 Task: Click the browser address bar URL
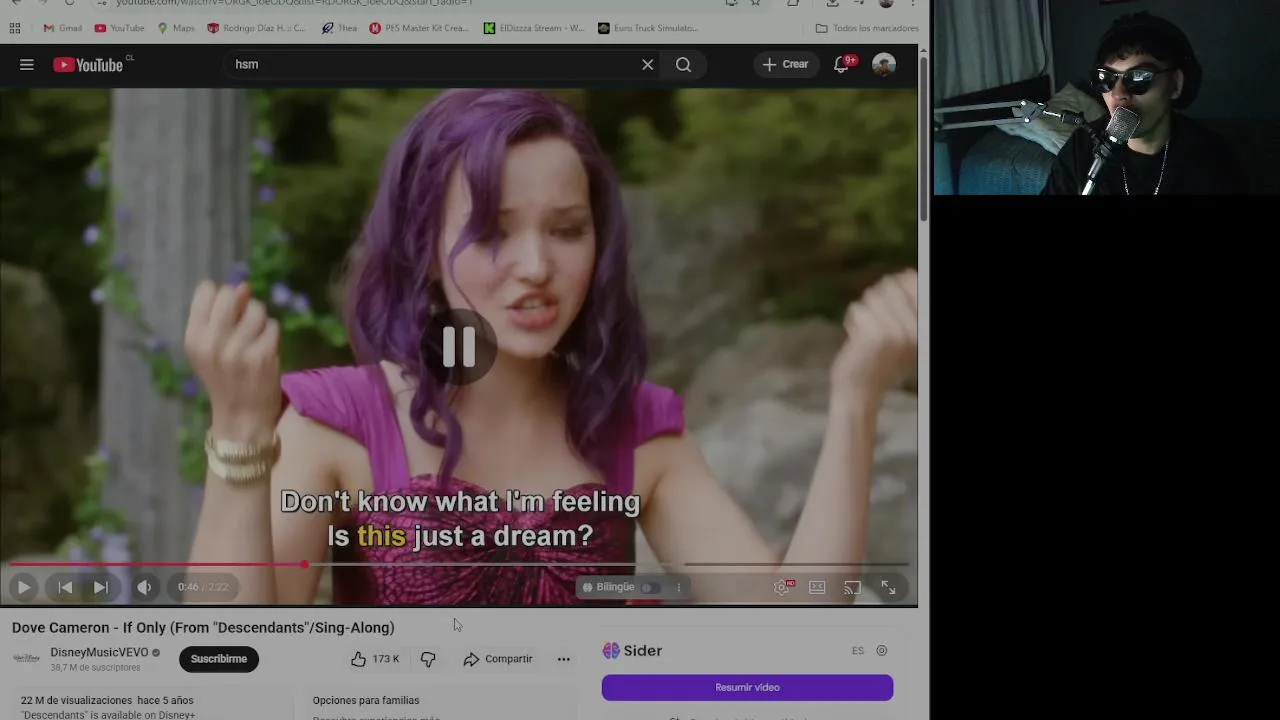294,3
